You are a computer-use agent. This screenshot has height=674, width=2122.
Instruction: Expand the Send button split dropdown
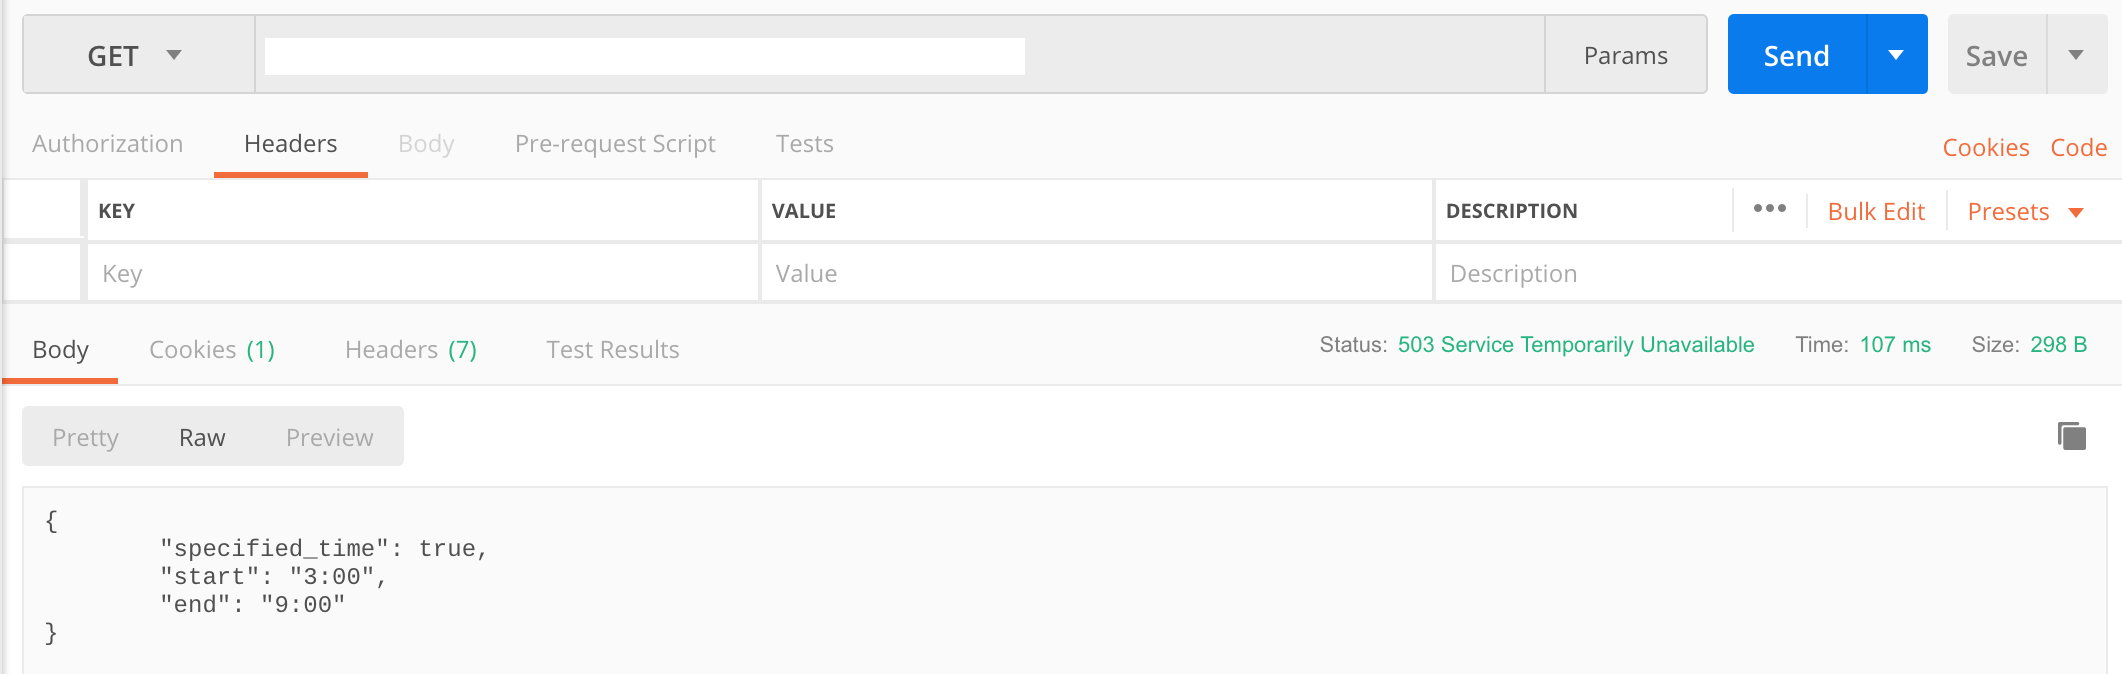pyautogui.click(x=1898, y=55)
